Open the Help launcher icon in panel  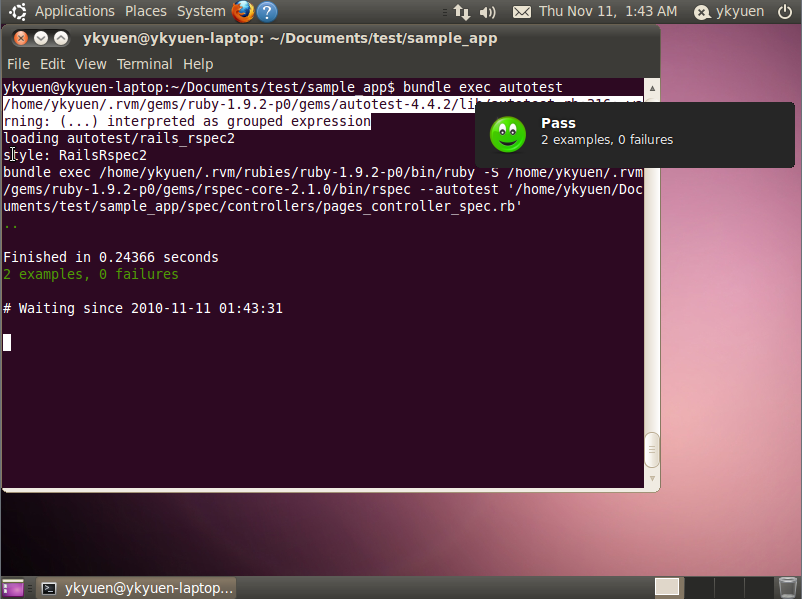click(x=267, y=12)
